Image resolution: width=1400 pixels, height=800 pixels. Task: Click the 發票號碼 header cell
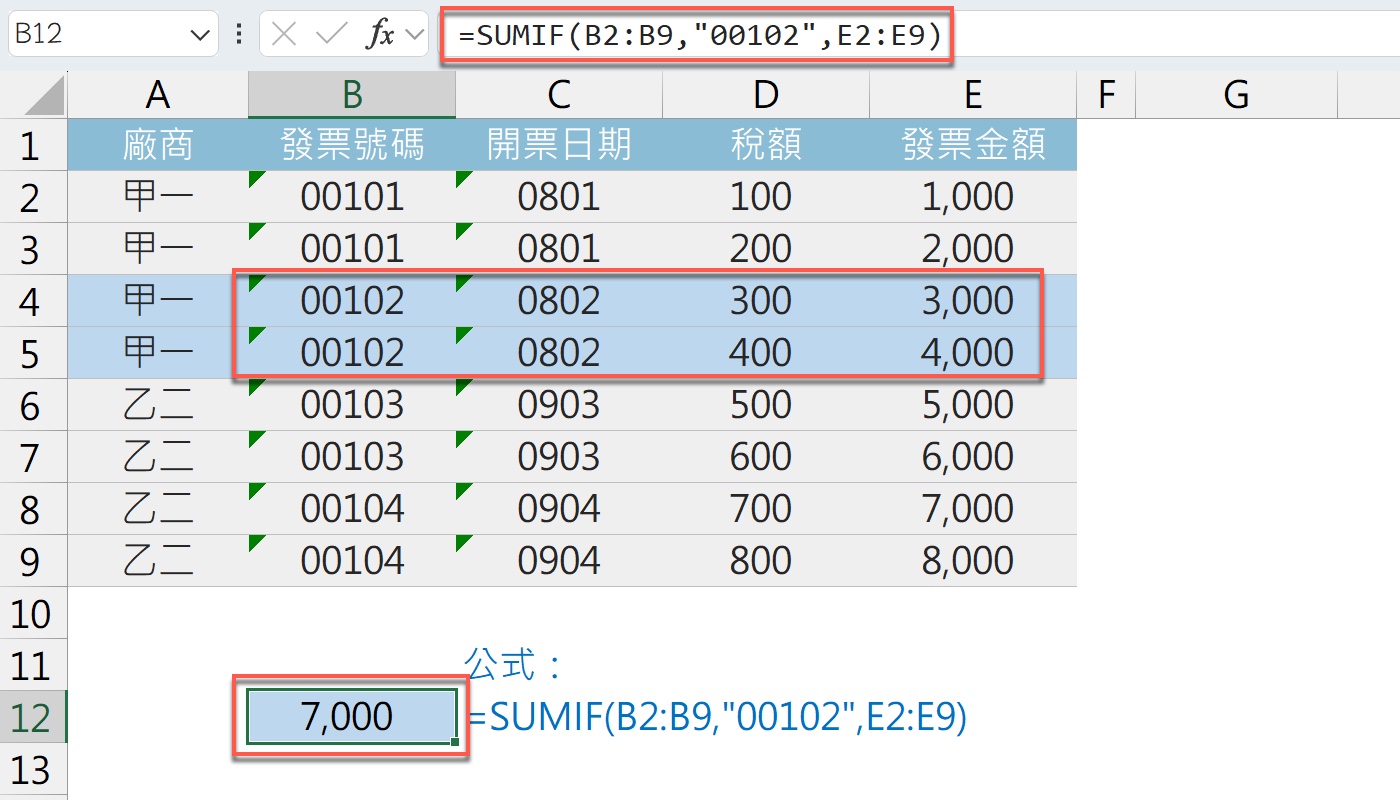(x=352, y=145)
